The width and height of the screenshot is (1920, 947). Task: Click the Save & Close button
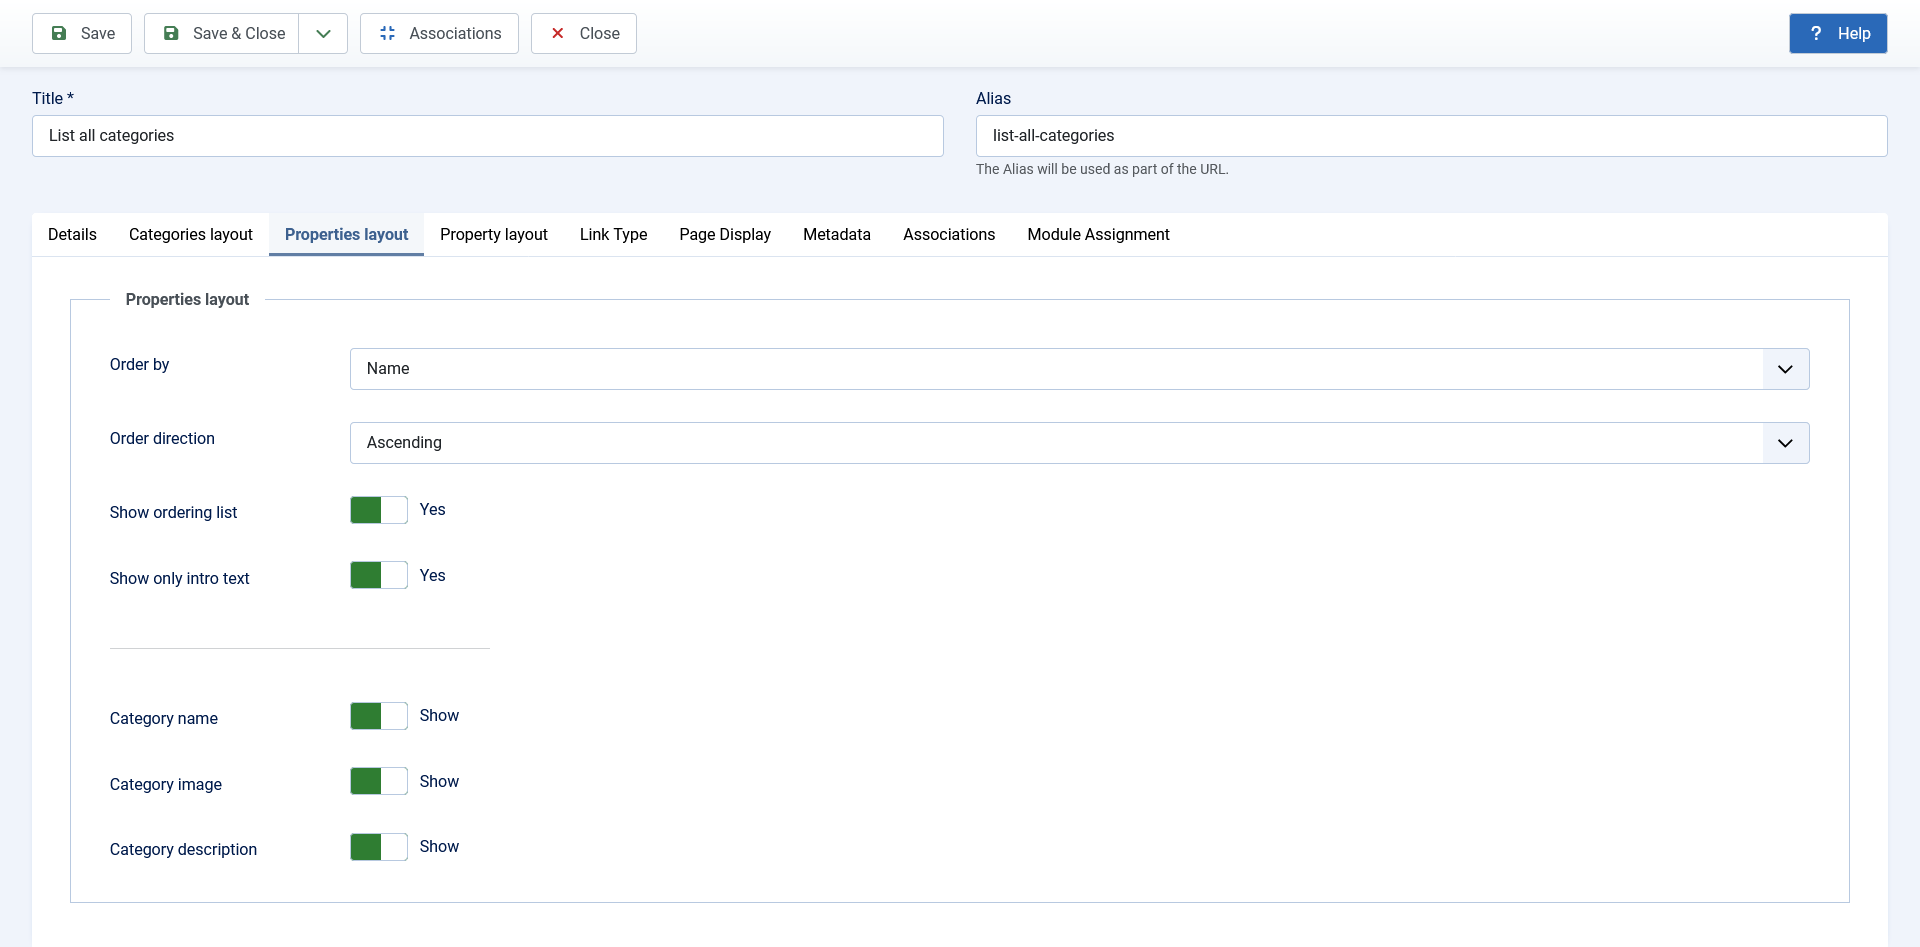point(222,33)
